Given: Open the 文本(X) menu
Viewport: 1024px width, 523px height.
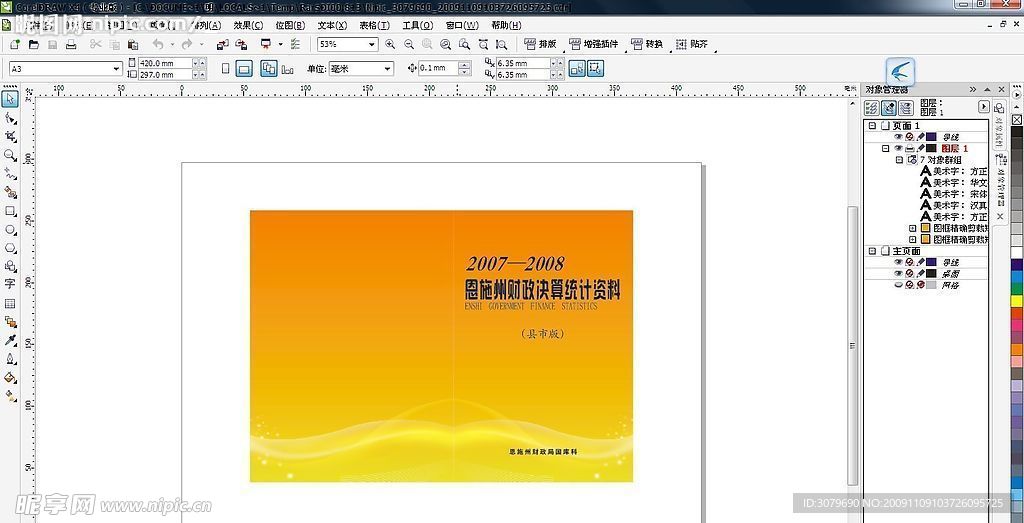Looking at the screenshot, I should 332,25.
